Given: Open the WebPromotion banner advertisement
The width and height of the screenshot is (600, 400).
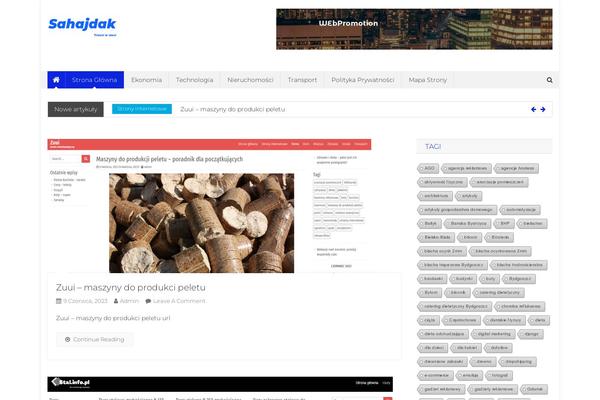Looking at the screenshot, I should (414, 29).
